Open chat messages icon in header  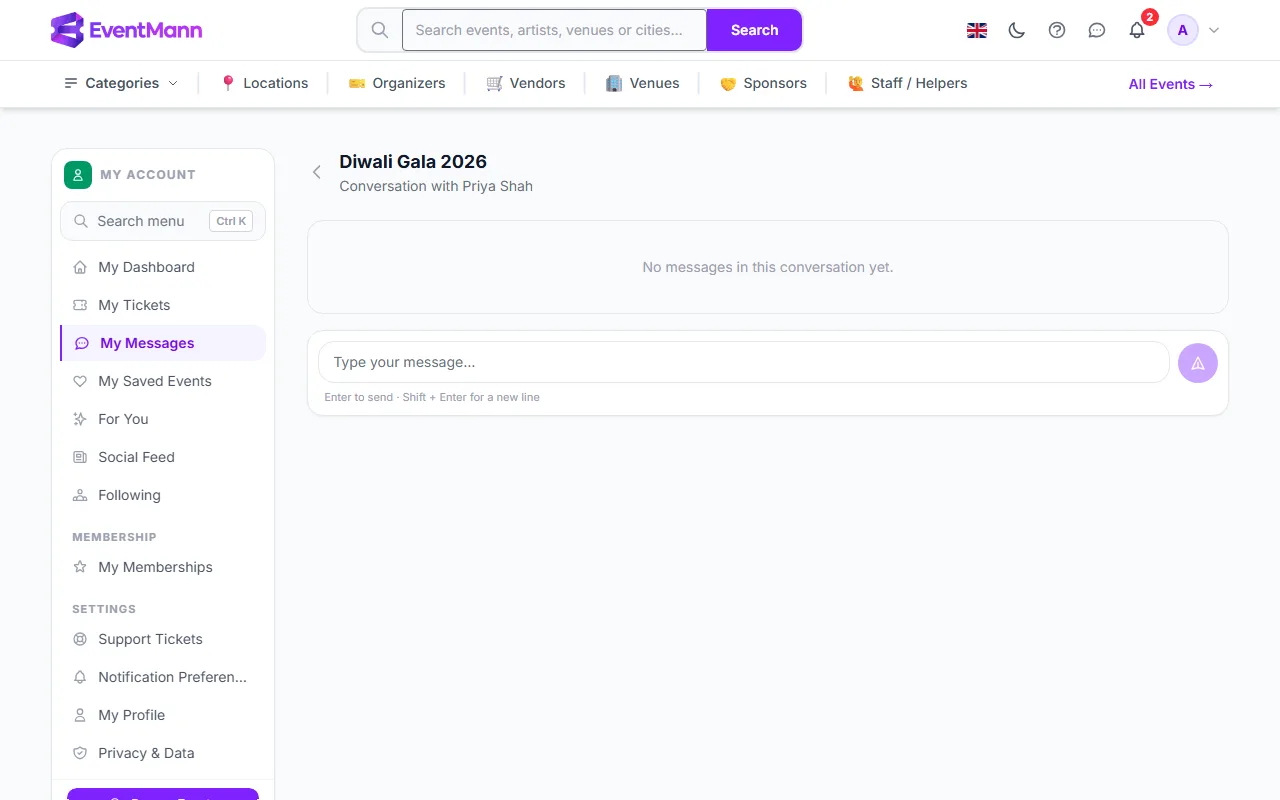tap(1097, 30)
